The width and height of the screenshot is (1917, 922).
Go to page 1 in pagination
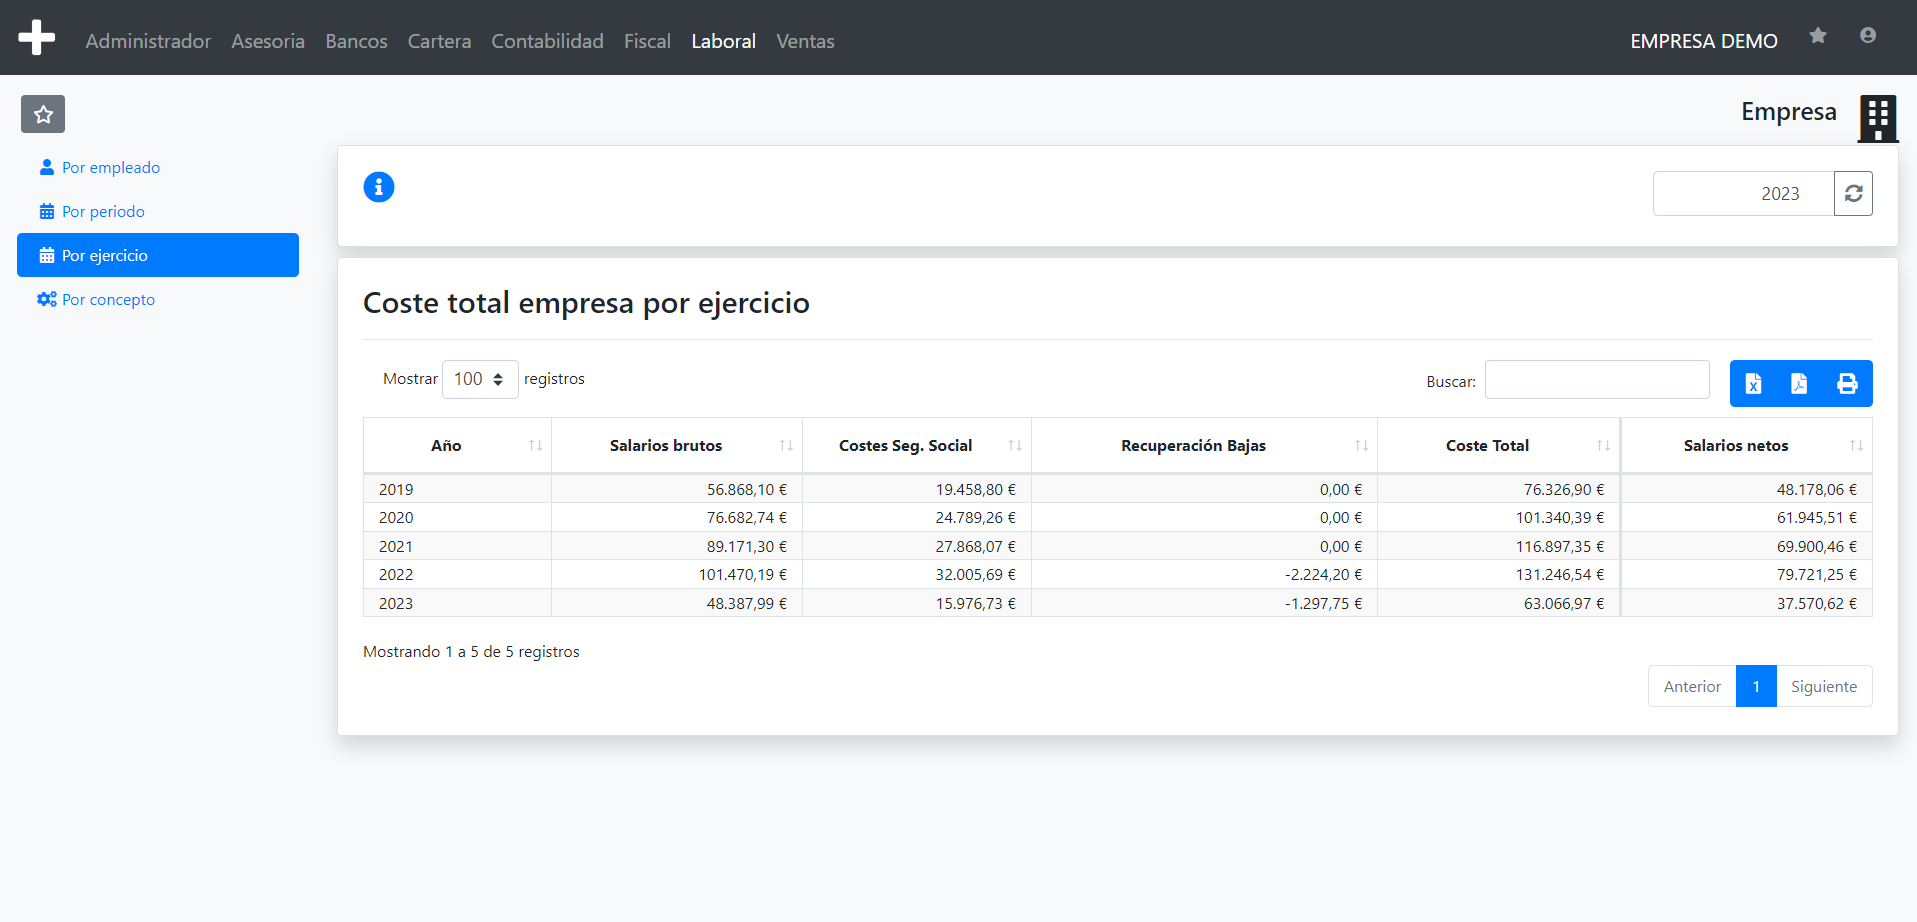1756,686
